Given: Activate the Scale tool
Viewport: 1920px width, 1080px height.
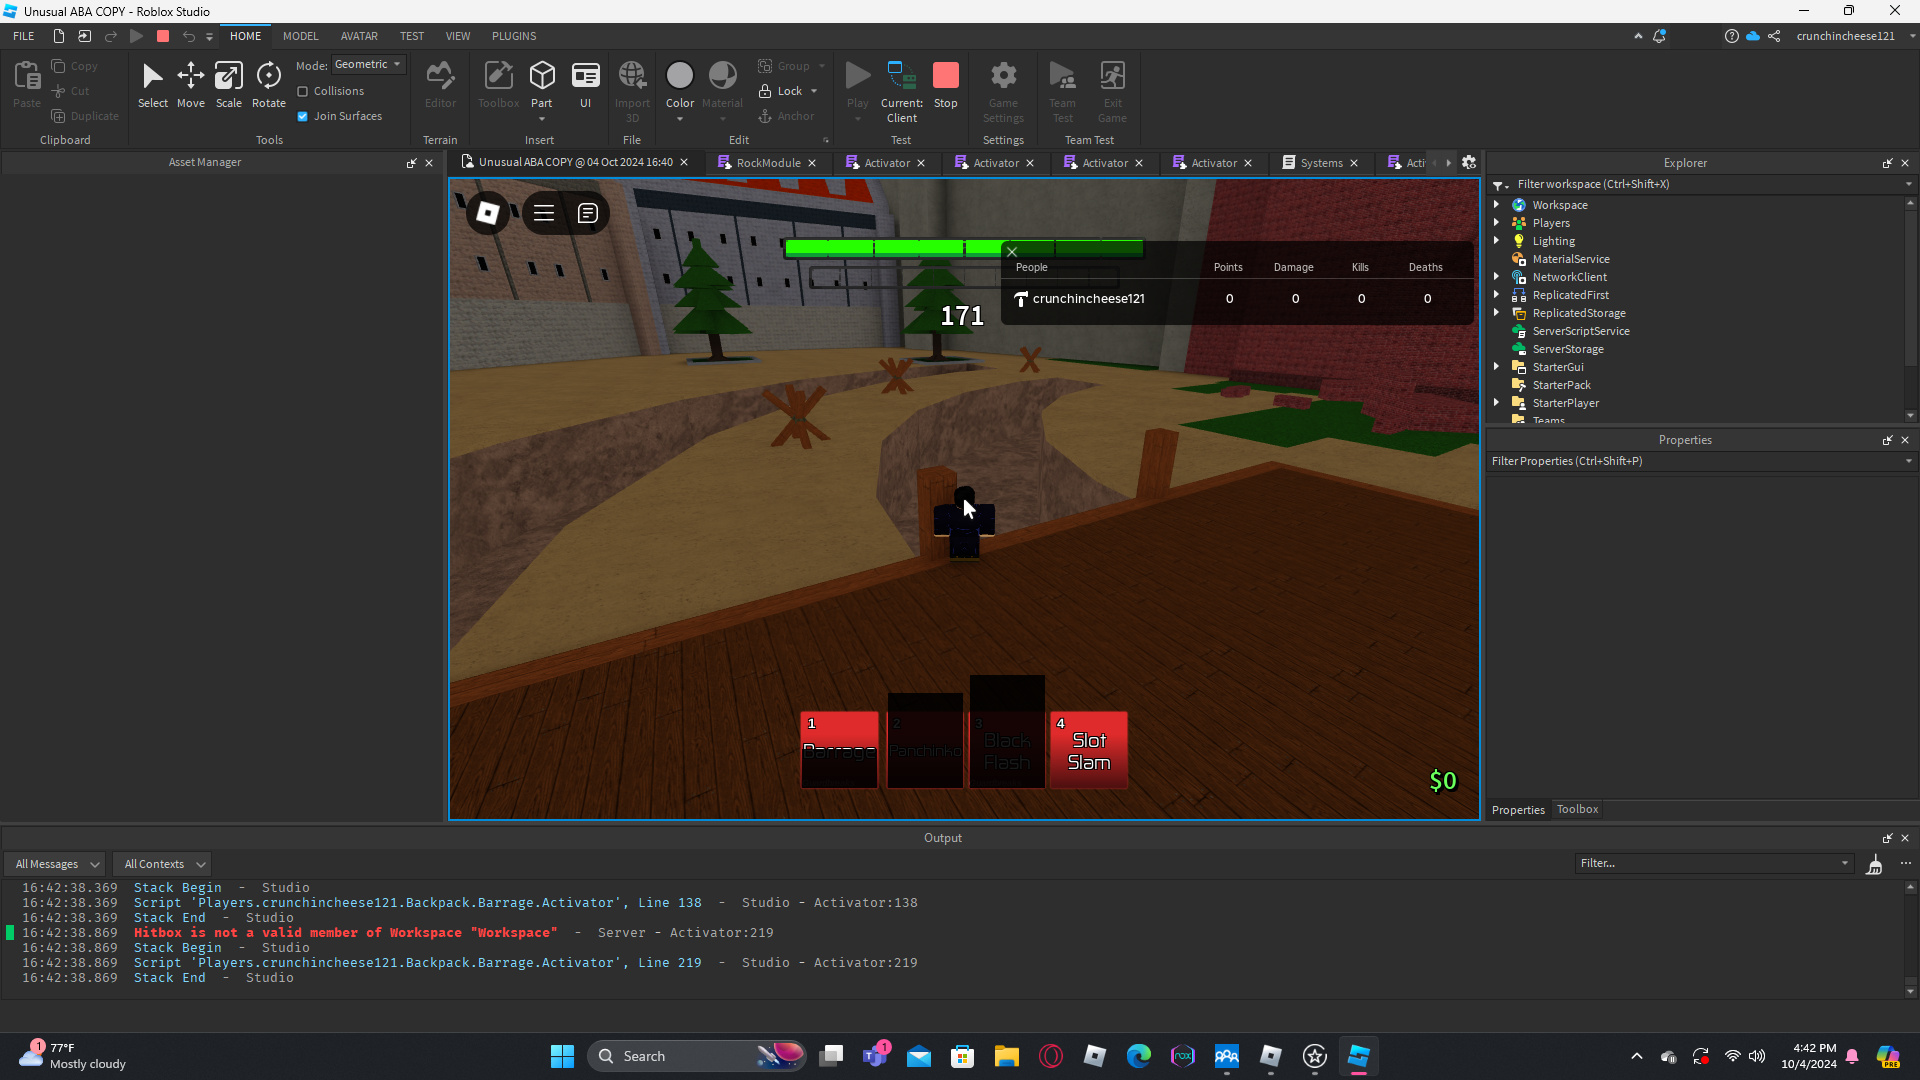Looking at the screenshot, I should point(229,85).
